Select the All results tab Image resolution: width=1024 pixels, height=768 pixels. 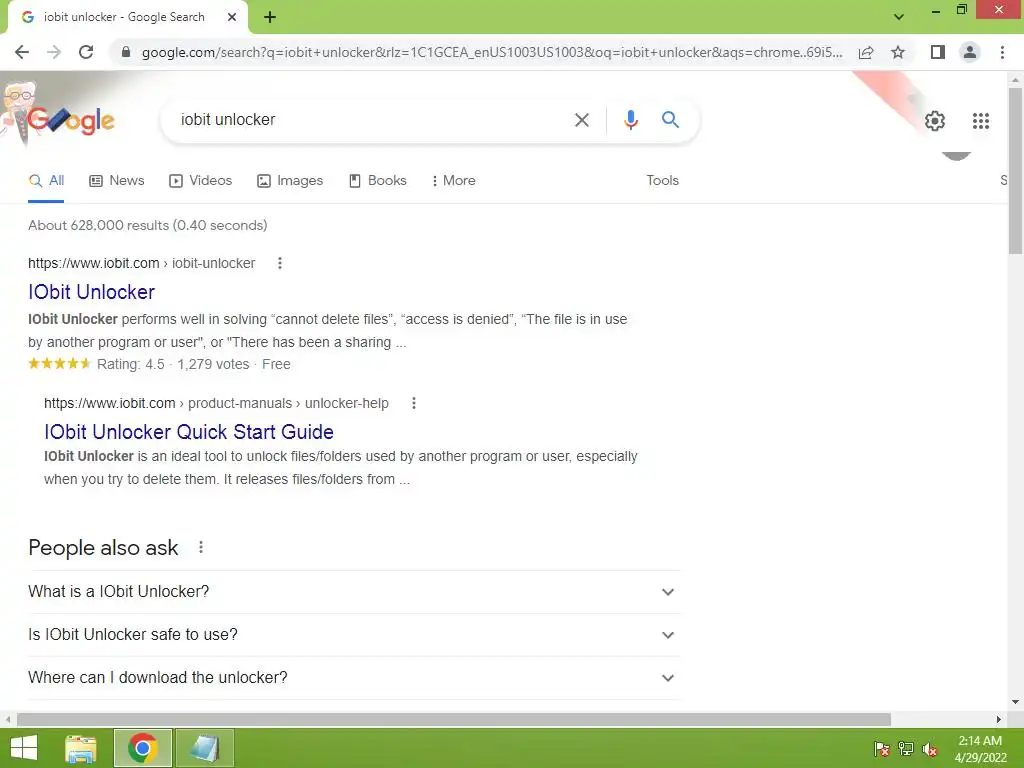click(x=46, y=180)
